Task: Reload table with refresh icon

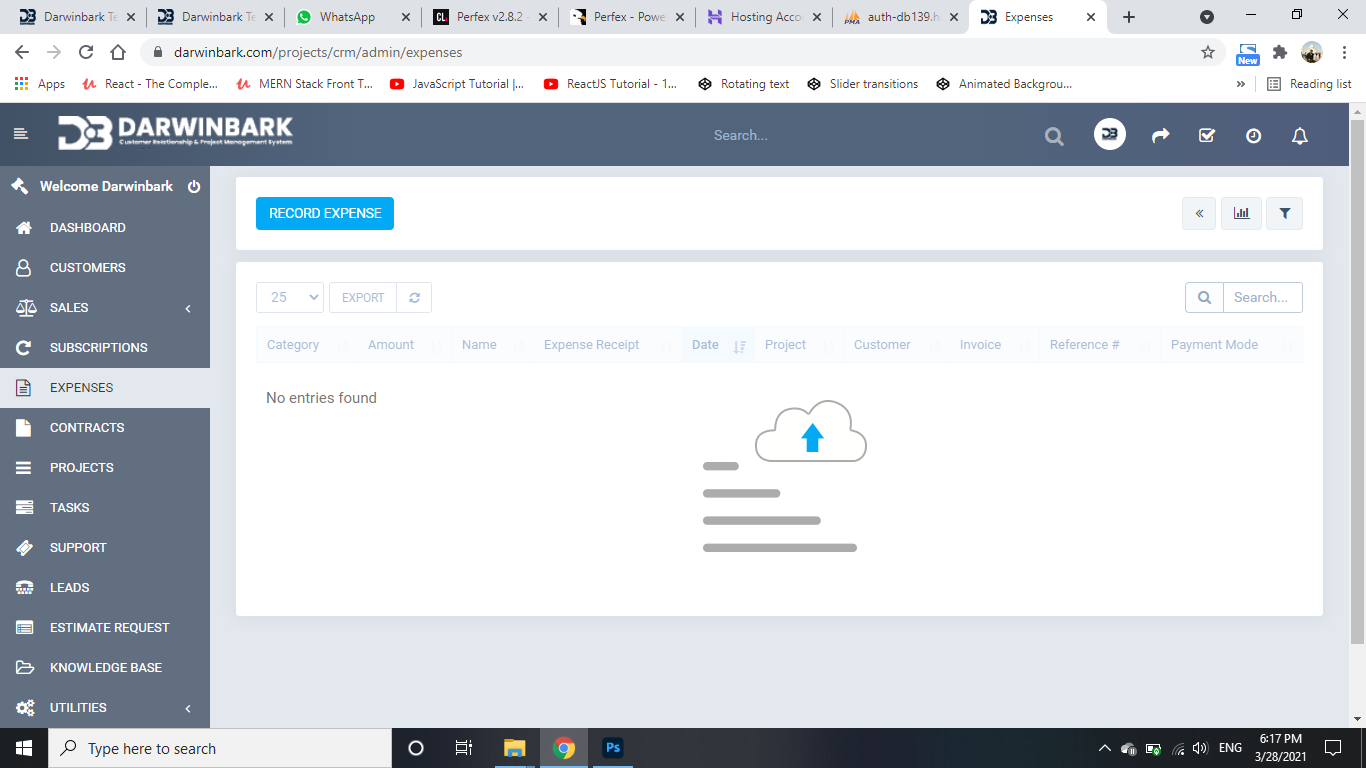Action: click(414, 297)
